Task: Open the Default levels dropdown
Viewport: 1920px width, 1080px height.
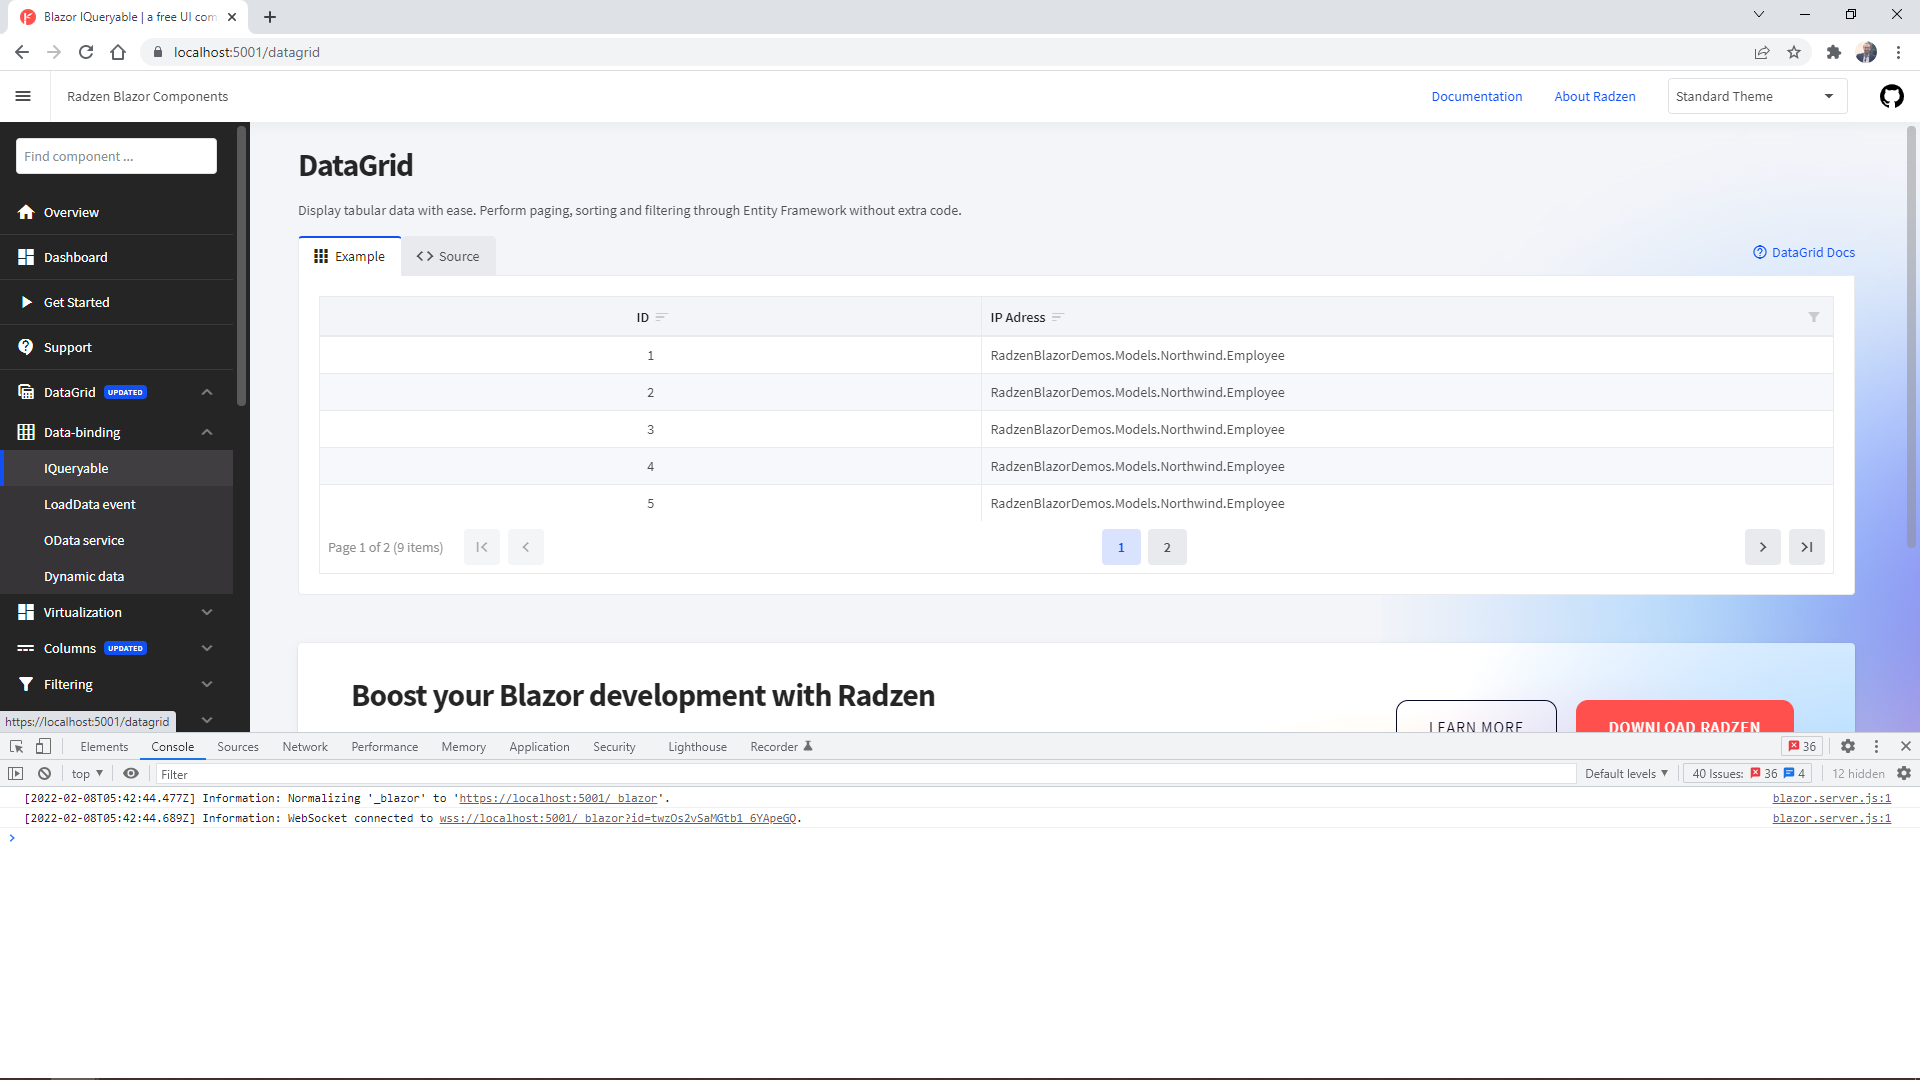Action: pos(1626,773)
